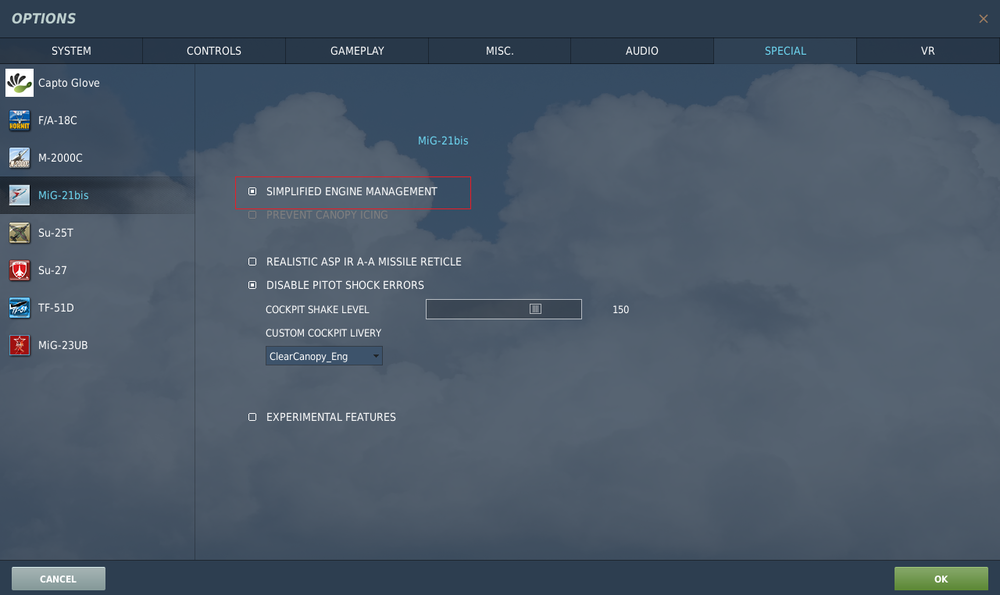Open the VR tab
The image size is (1000, 595).
(928, 51)
